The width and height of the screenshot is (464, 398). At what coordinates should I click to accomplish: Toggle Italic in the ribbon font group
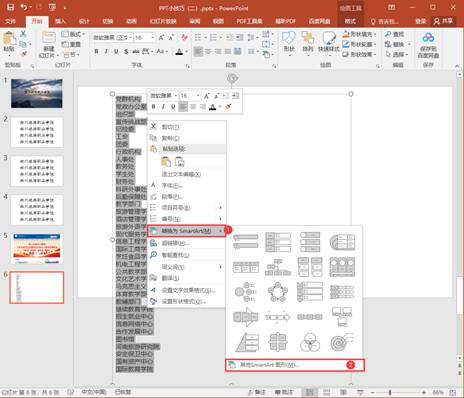click(x=106, y=52)
